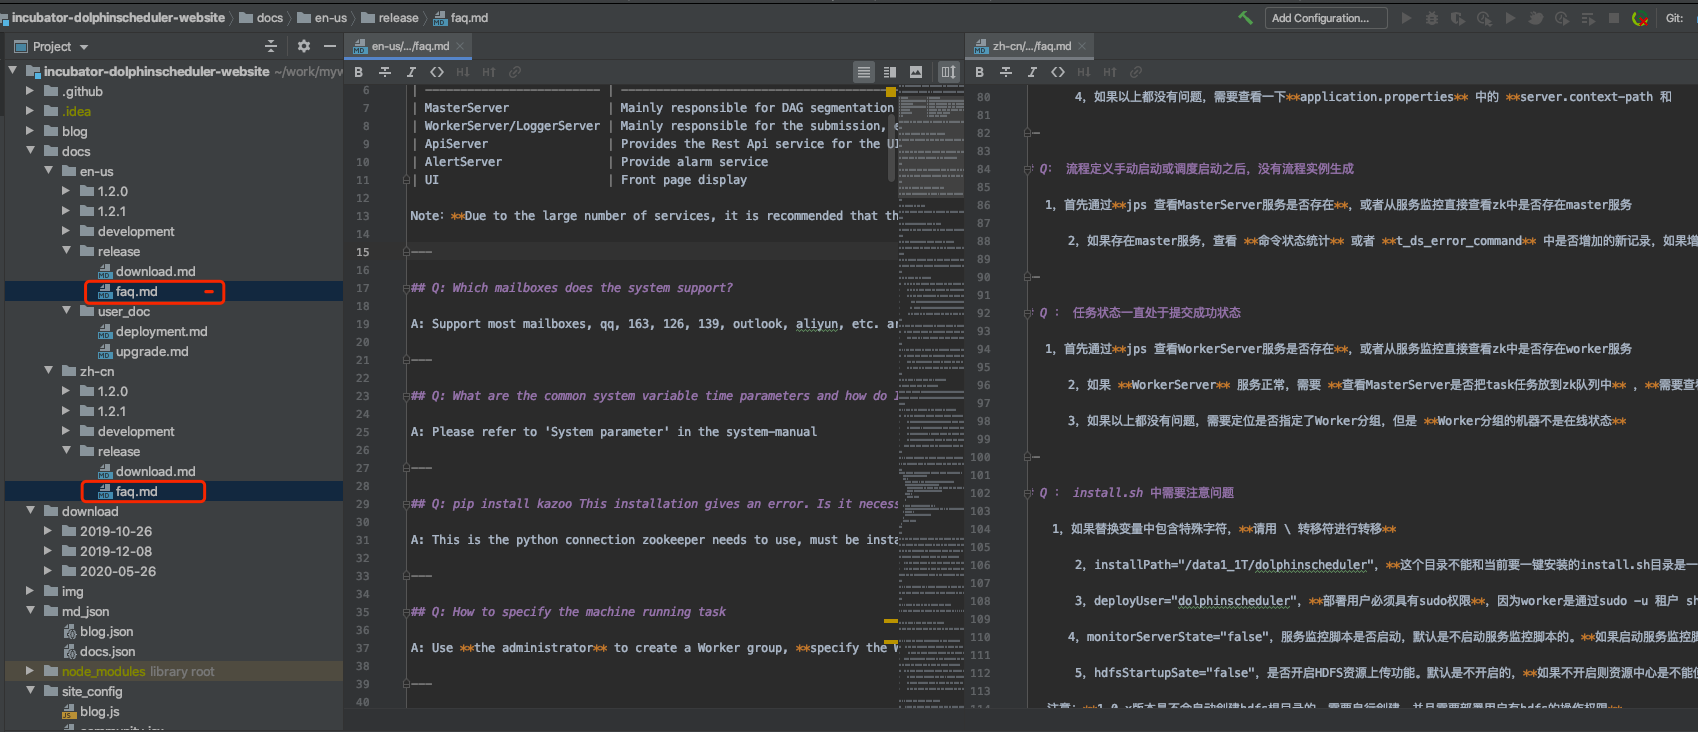Expand the .github folder

30,91
